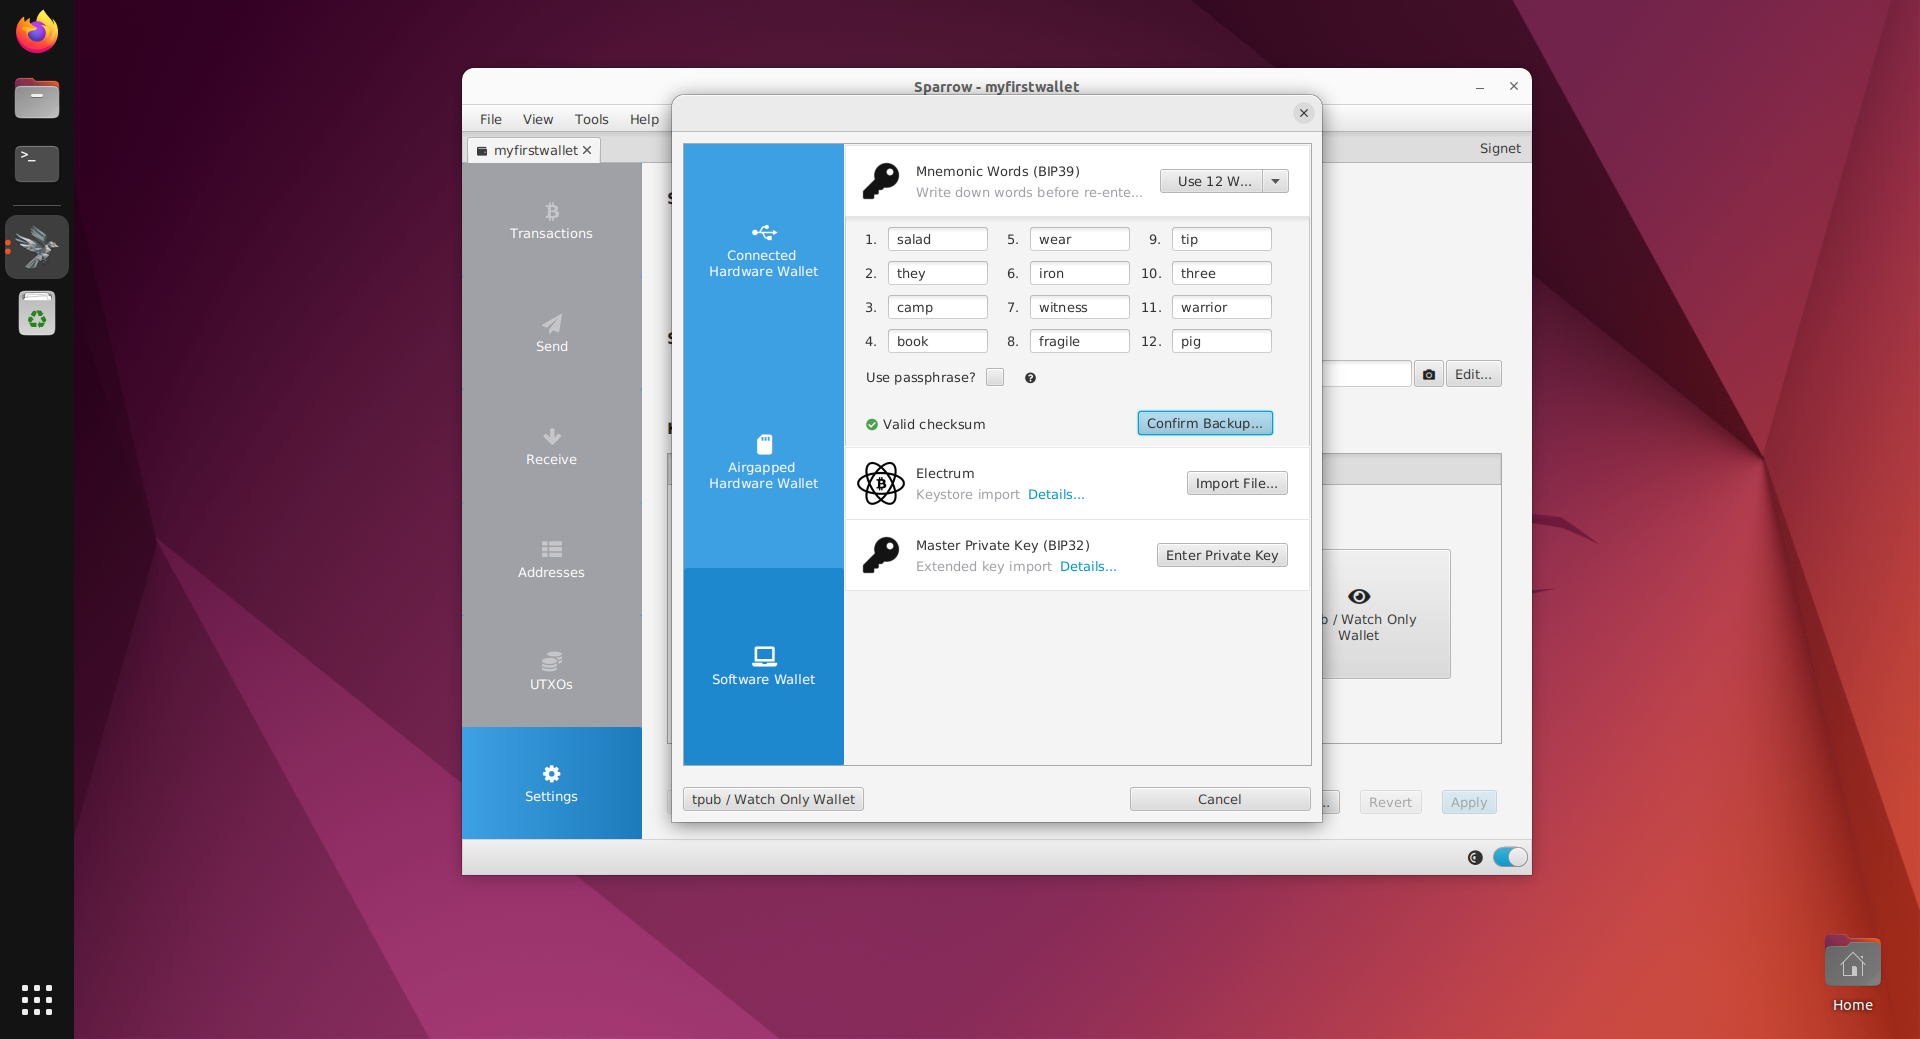
Task: Open the Home folder desktop icon
Action: coord(1852,974)
